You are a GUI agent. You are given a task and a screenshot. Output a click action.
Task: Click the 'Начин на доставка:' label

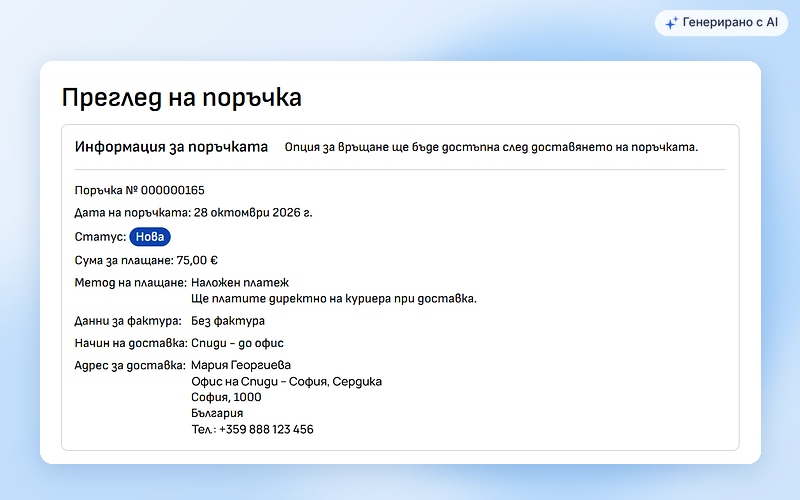point(131,343)
